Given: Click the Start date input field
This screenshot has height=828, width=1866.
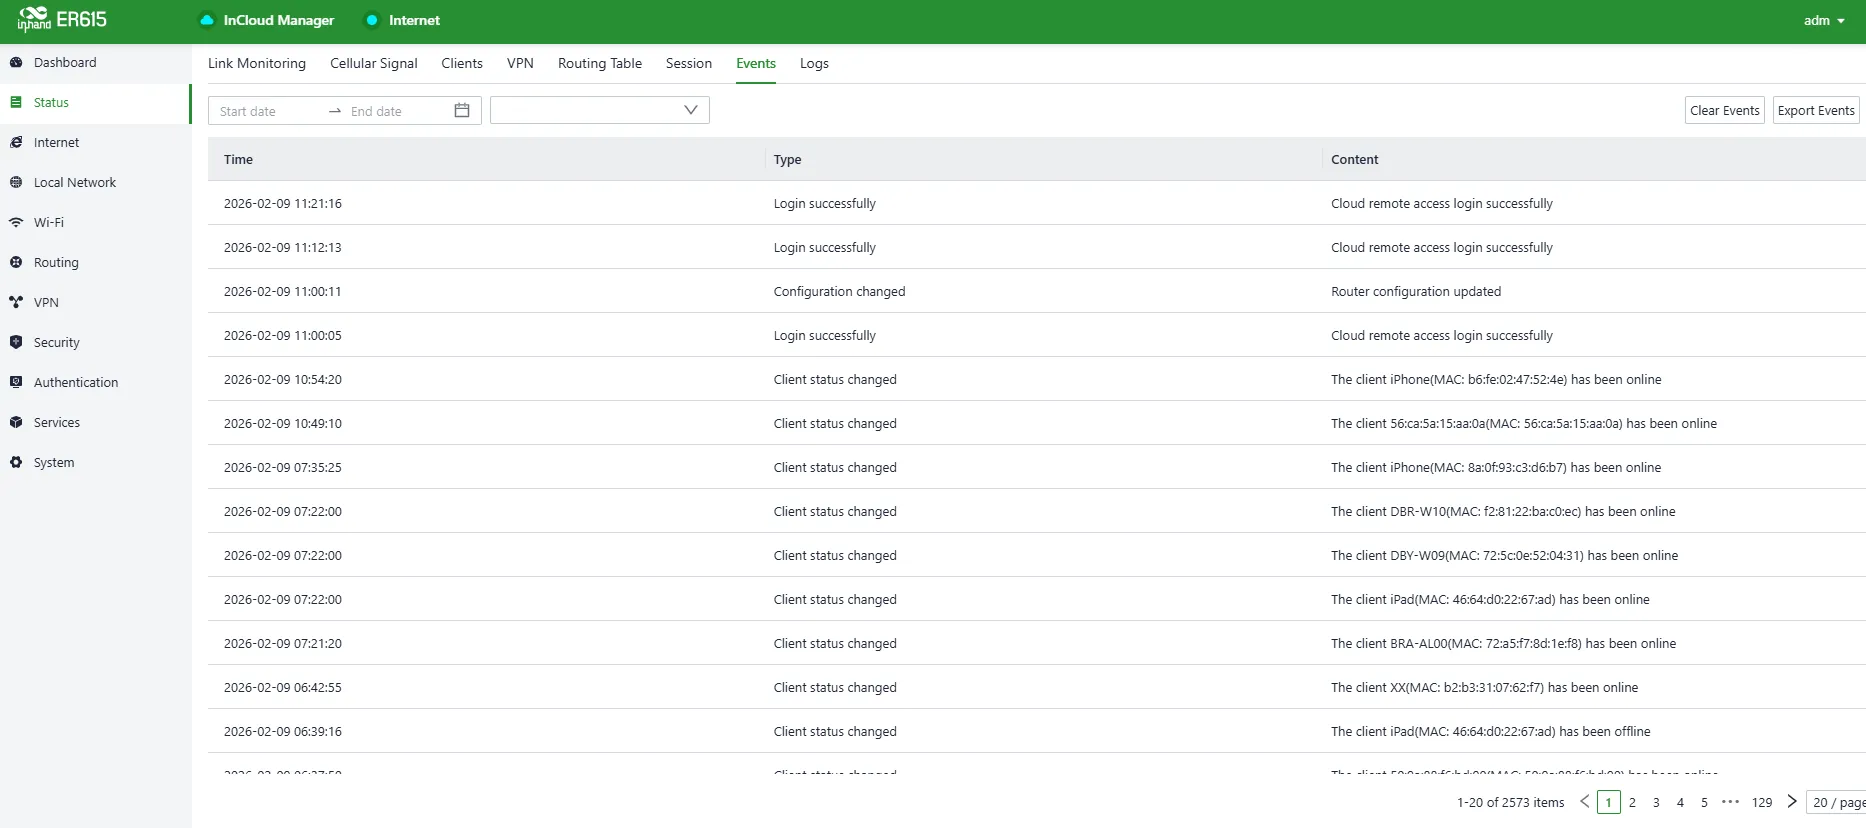Looking at the screenshot, I should (x=268, y=111).
